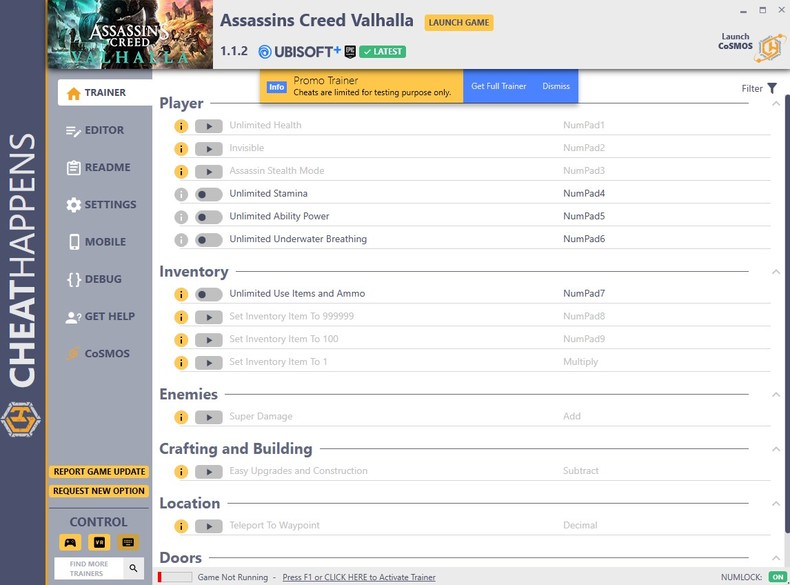Collapse the Inventory section
790x585 pixels.
776,272
